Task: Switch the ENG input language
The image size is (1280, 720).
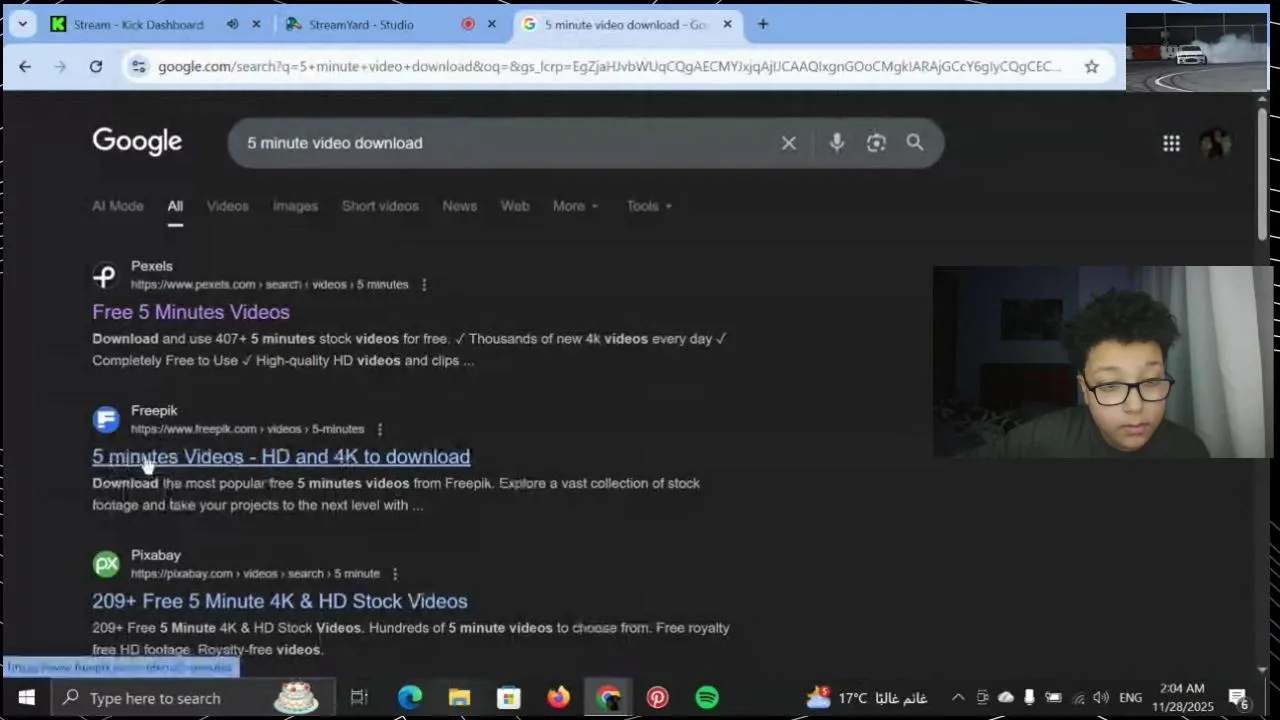Action: (1131, 698)
